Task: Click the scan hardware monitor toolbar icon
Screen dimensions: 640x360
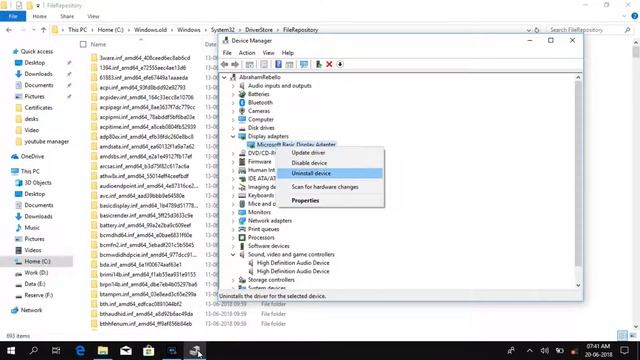Action: 304,64
